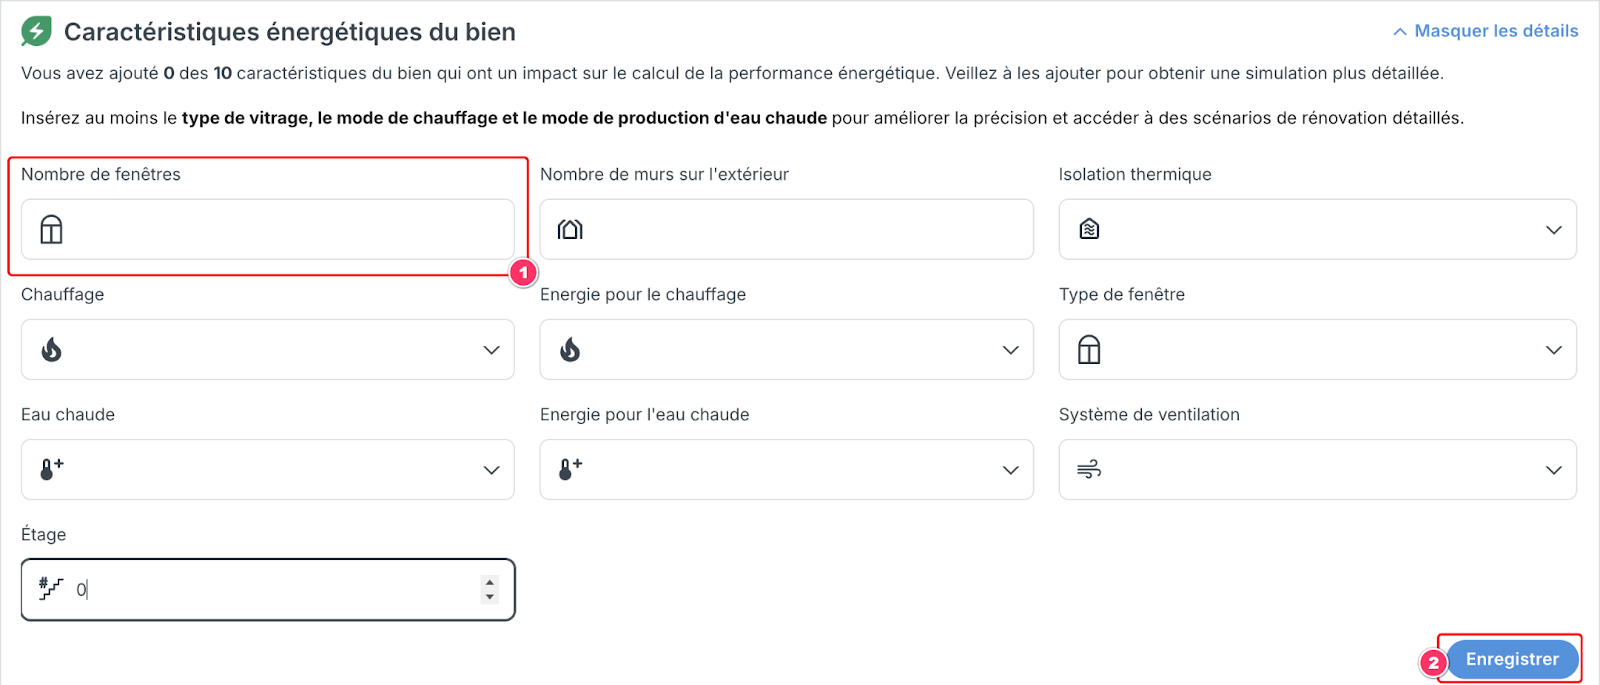Open the Type de fenêtre dropdown
The height and width of the screenshot is (685, 1600).
point(1317,349)
